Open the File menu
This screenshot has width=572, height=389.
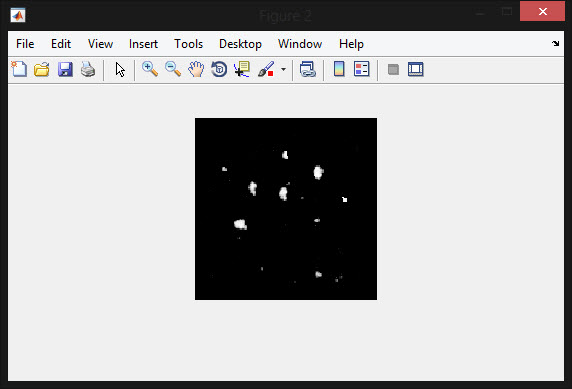[25, 44]
